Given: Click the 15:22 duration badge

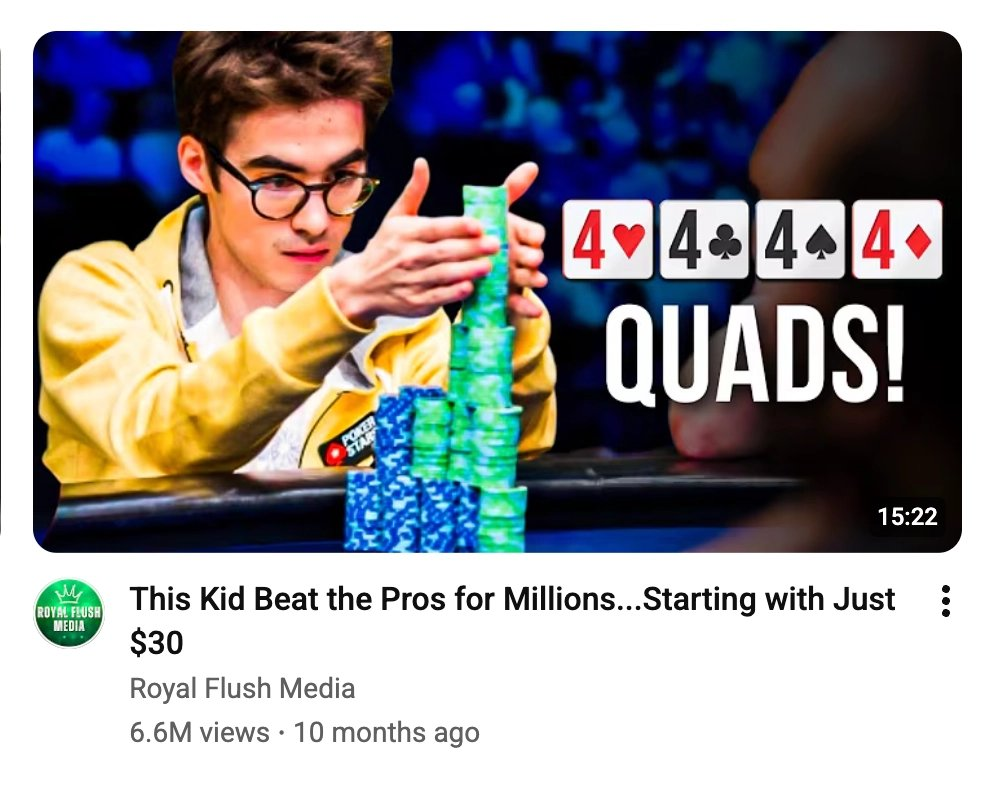Looking at the screenshot, I should click(907, 516).
